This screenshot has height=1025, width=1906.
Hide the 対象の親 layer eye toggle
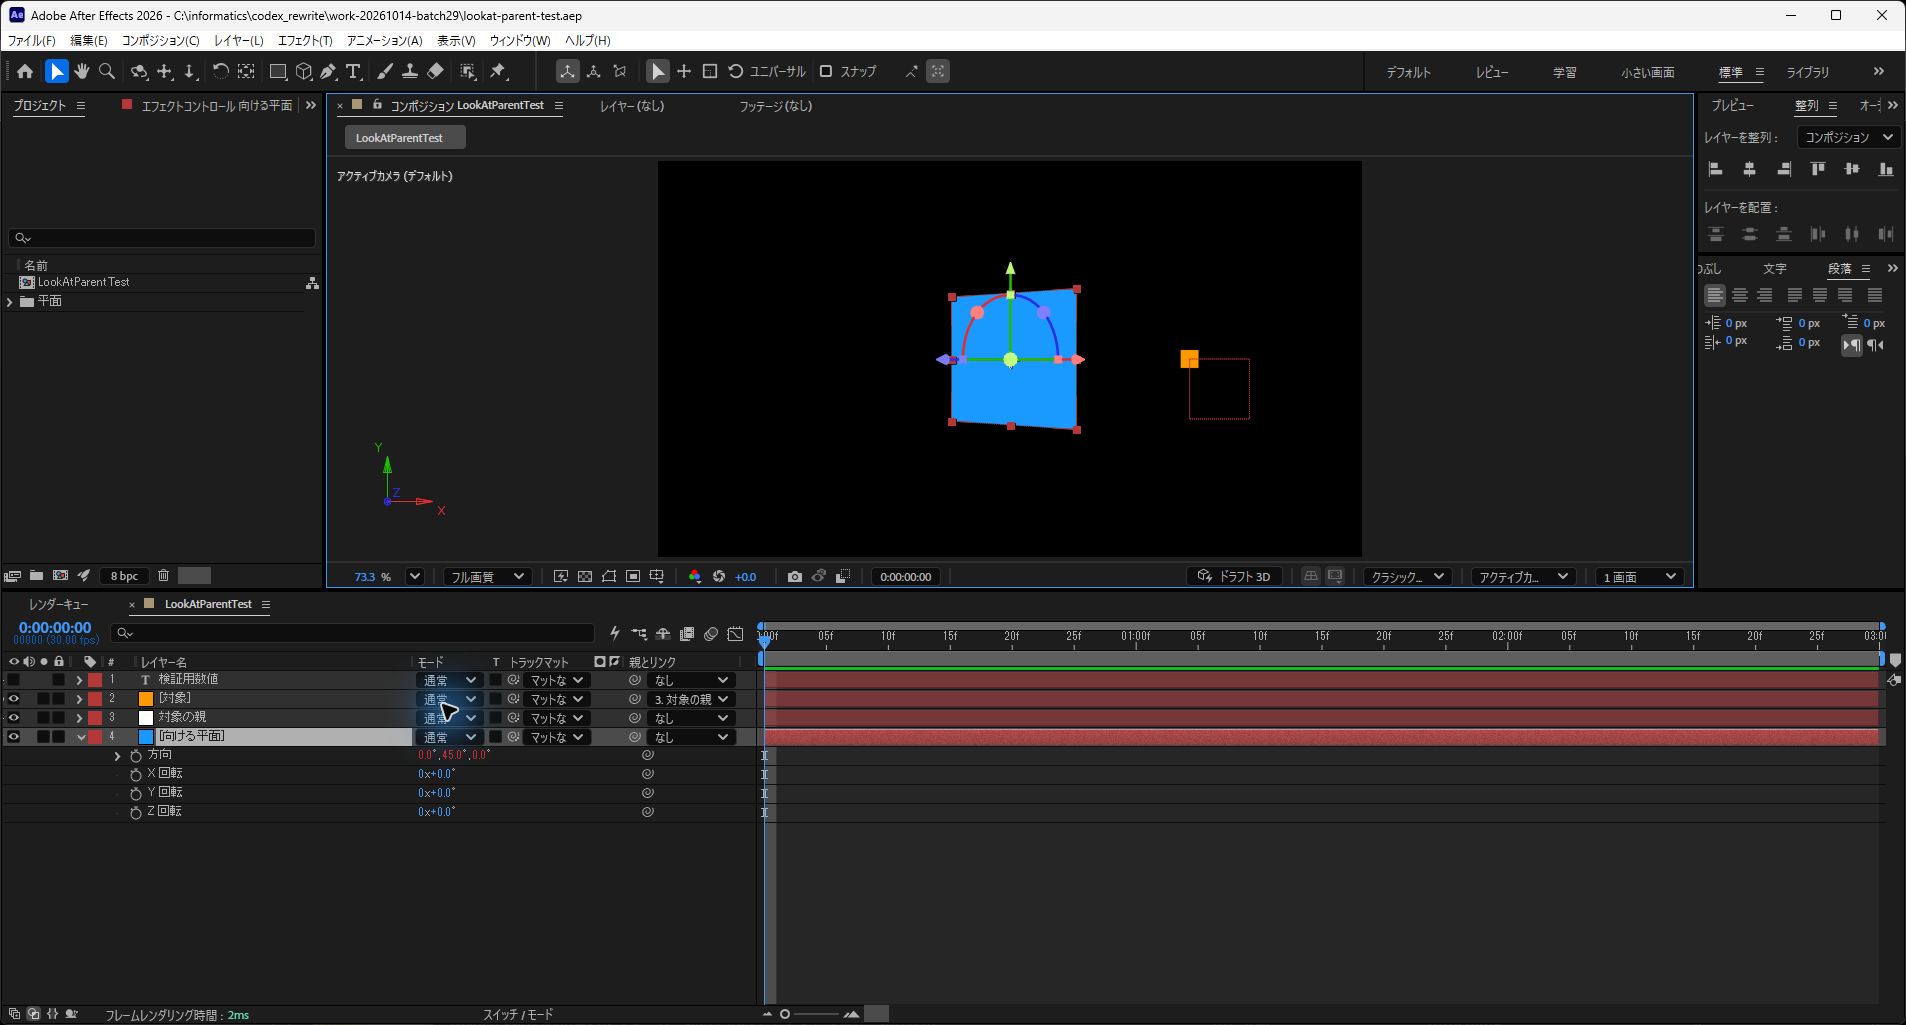point(13,717)
